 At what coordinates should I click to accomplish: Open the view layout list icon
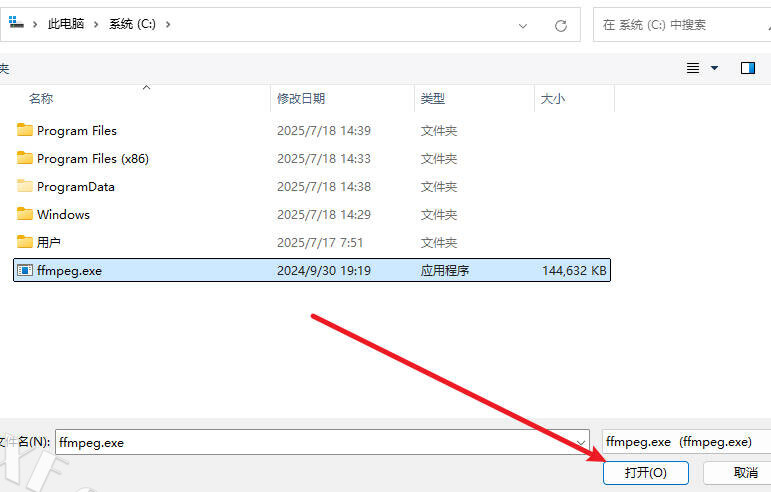coord(693,68)
